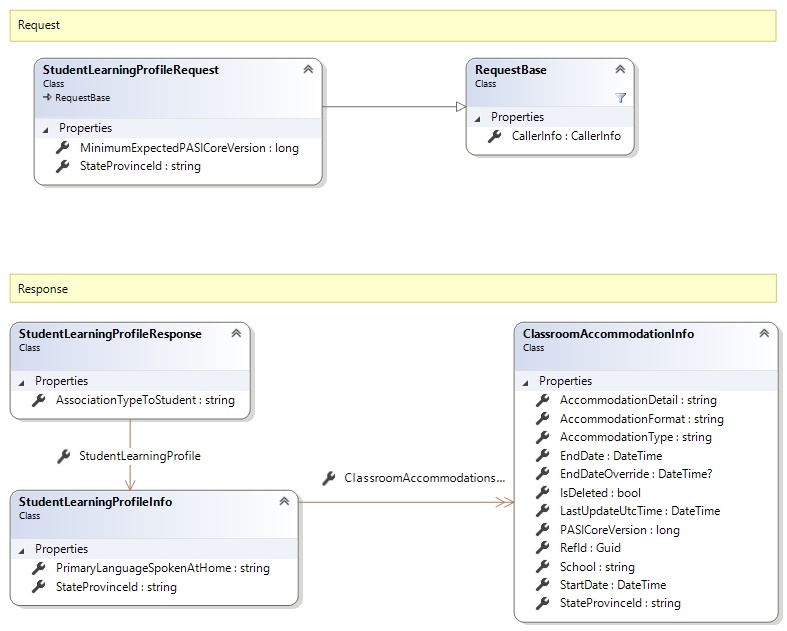Viewport: 787px width, 631px height.
Task: Click the StudentLearningProfileResponse class title
Action: [110, 334]
